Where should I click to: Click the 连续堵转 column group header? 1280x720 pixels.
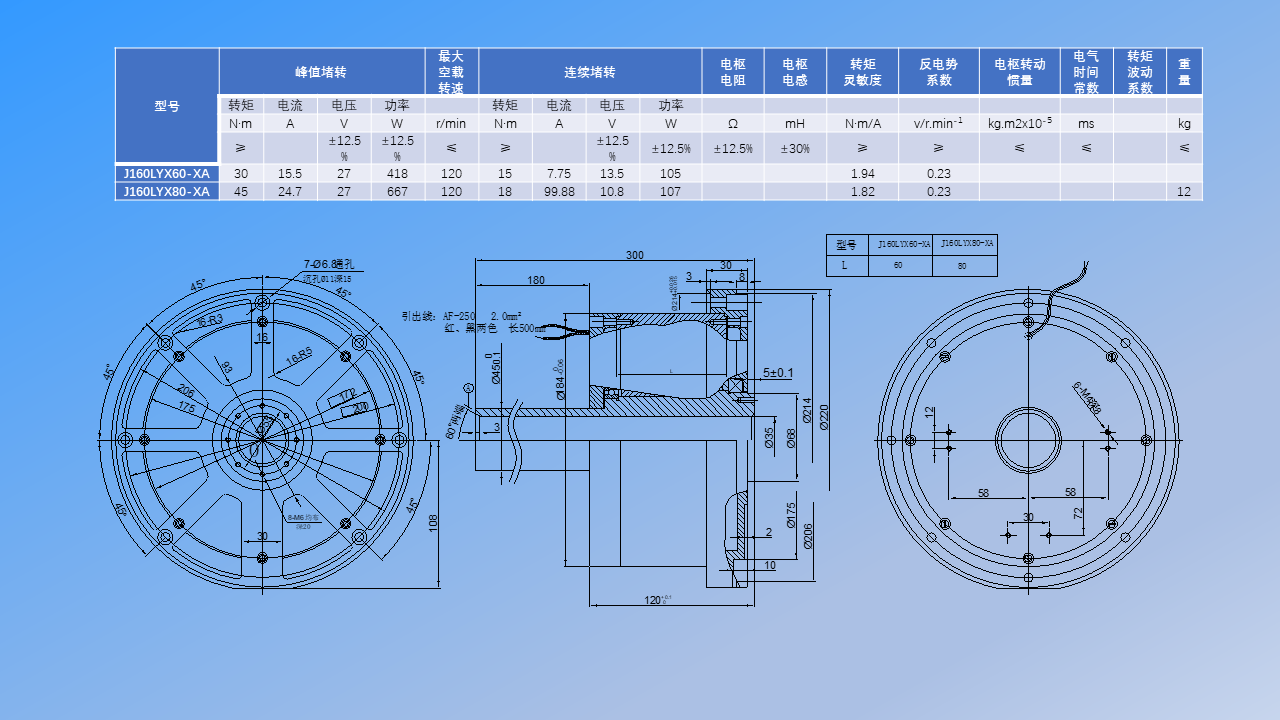click(590, 72)
